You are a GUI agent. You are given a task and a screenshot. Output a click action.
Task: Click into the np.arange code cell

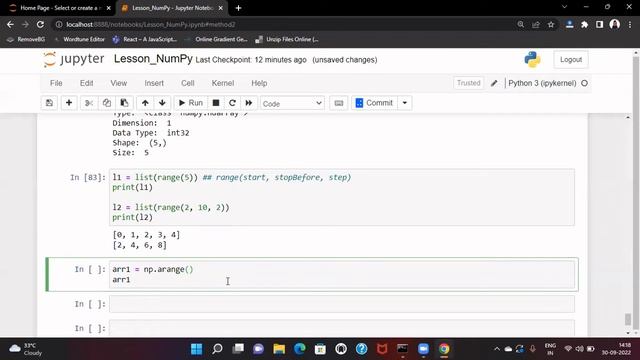342,274
